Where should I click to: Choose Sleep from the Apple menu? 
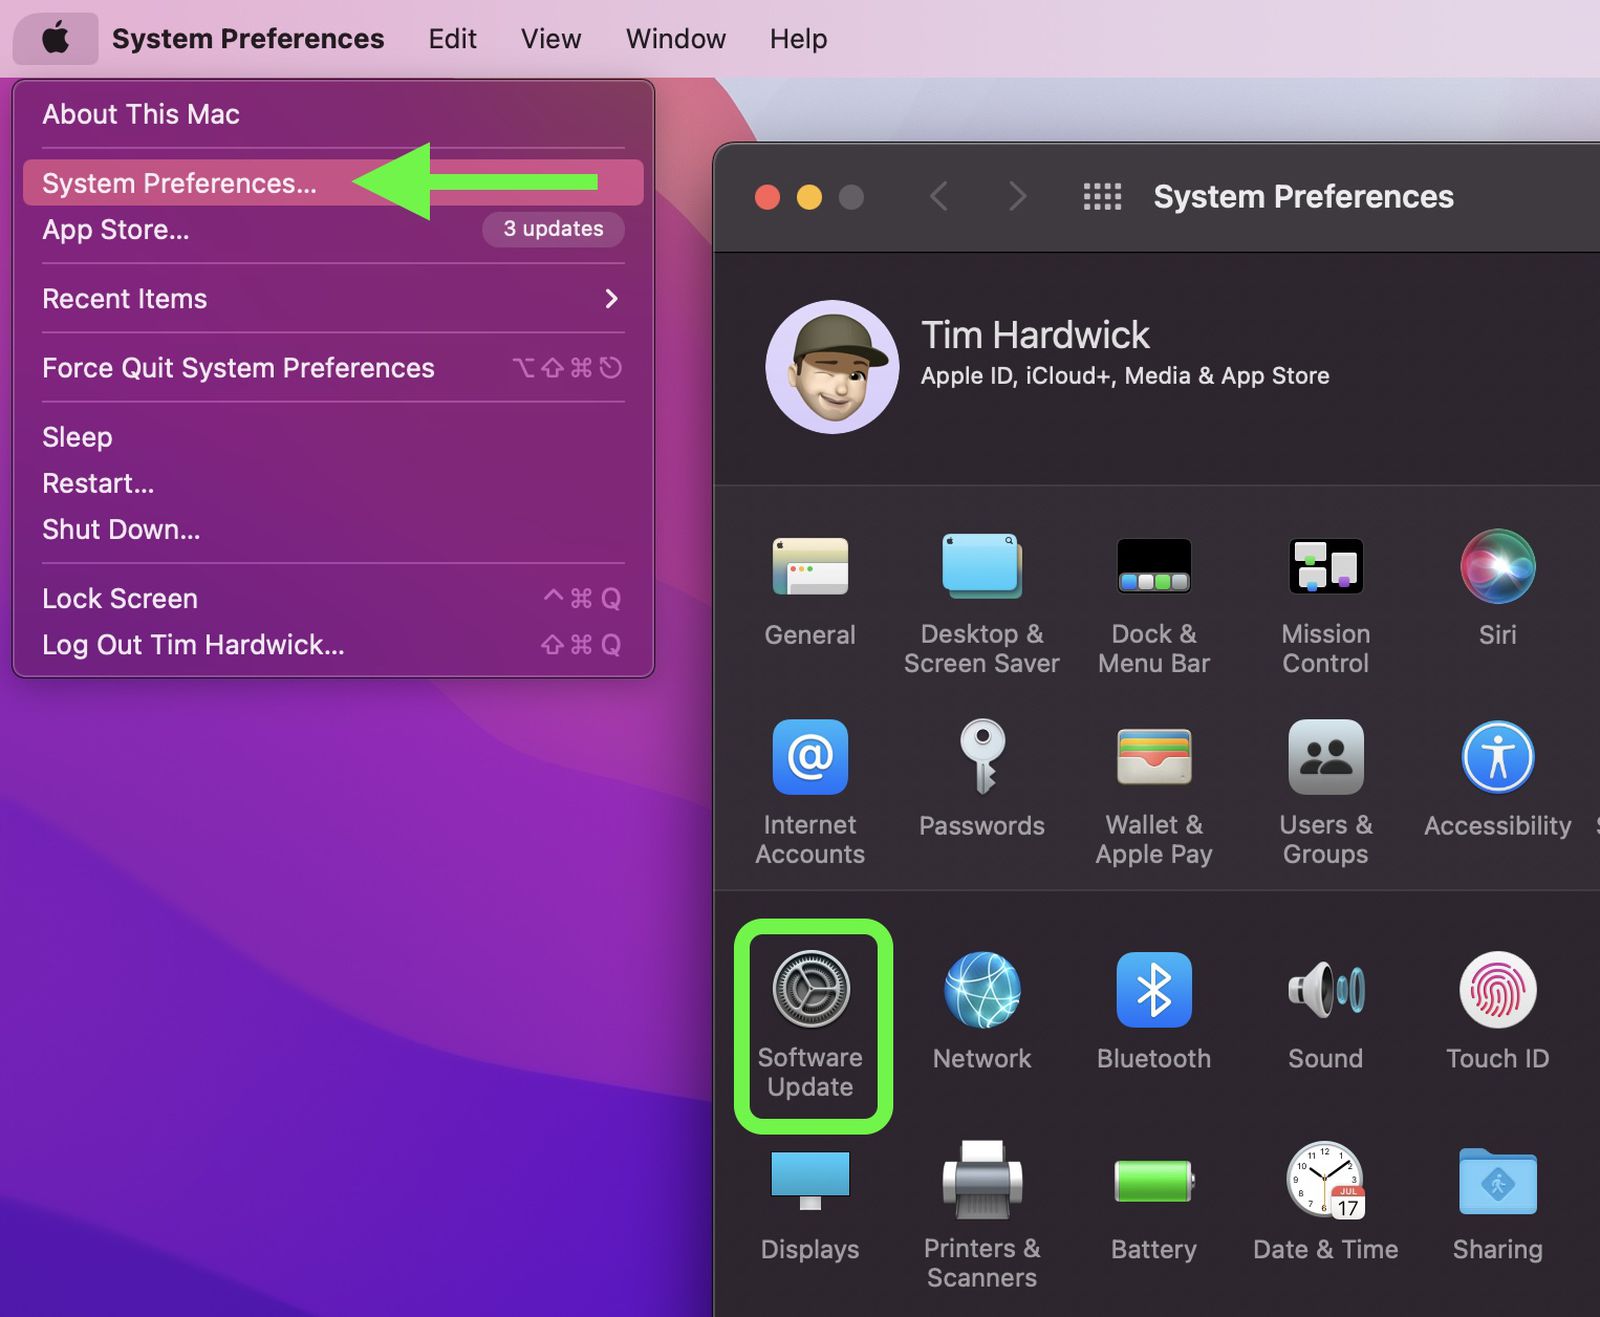[x=332, y=437]
